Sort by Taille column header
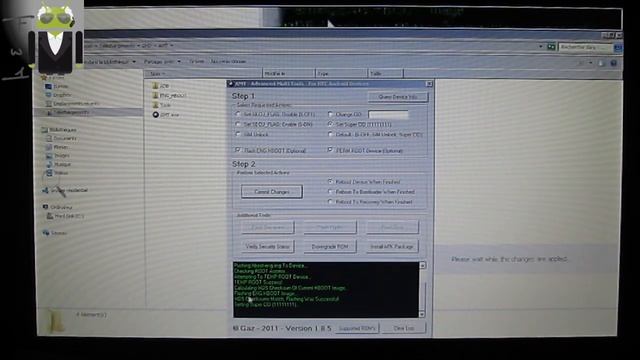 coord(386,73)
